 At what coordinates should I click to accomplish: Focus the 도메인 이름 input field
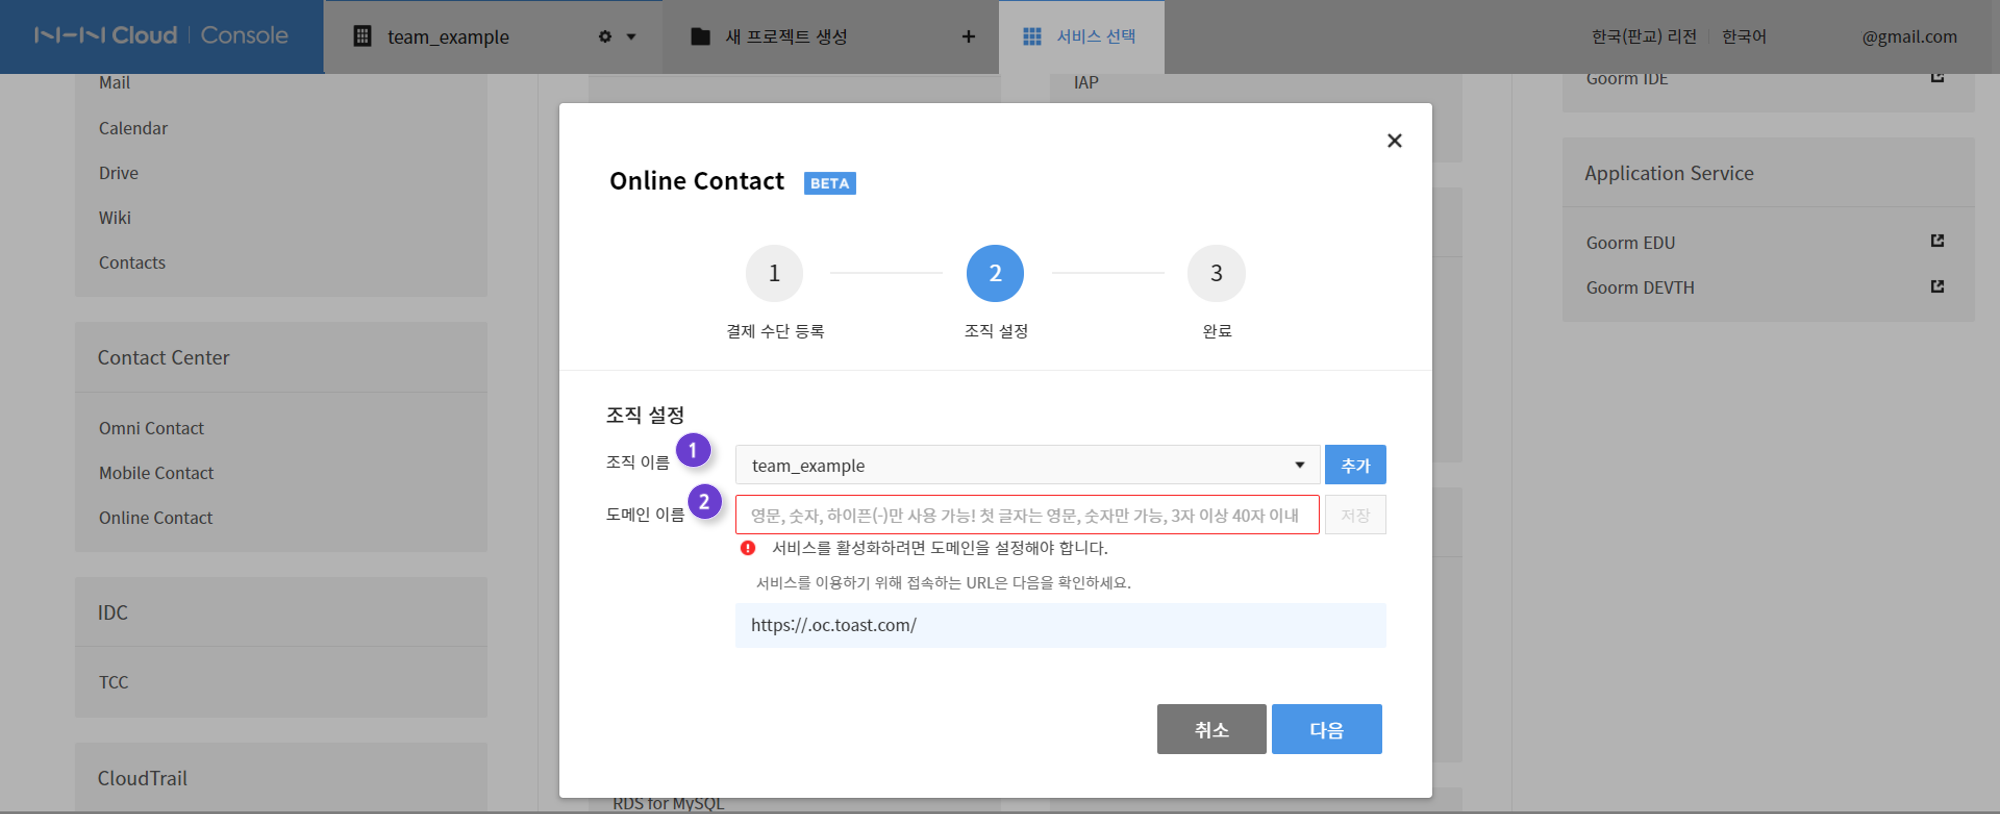1027,515
